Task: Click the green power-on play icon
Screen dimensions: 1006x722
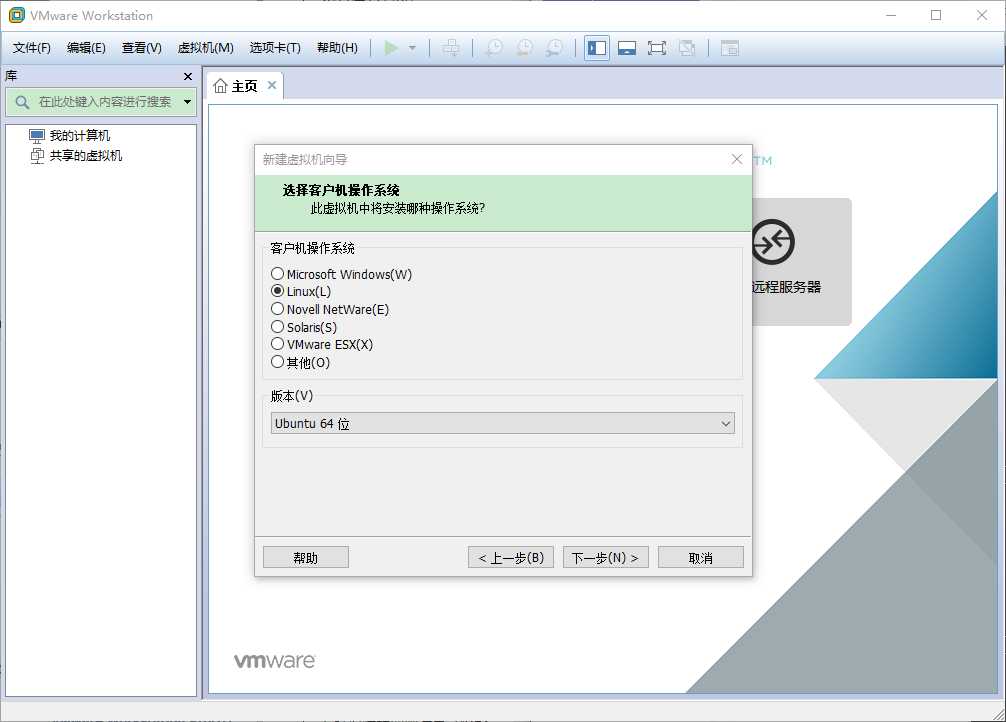Action: 391,48
